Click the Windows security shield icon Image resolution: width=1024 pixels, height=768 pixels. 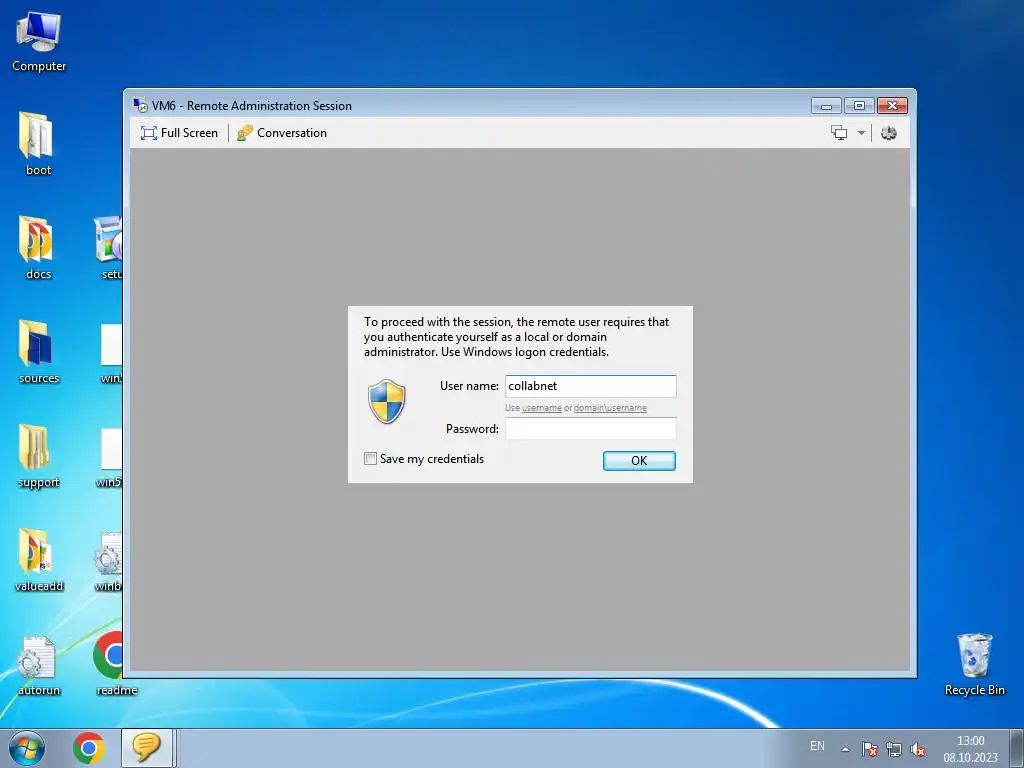(387, 401)
